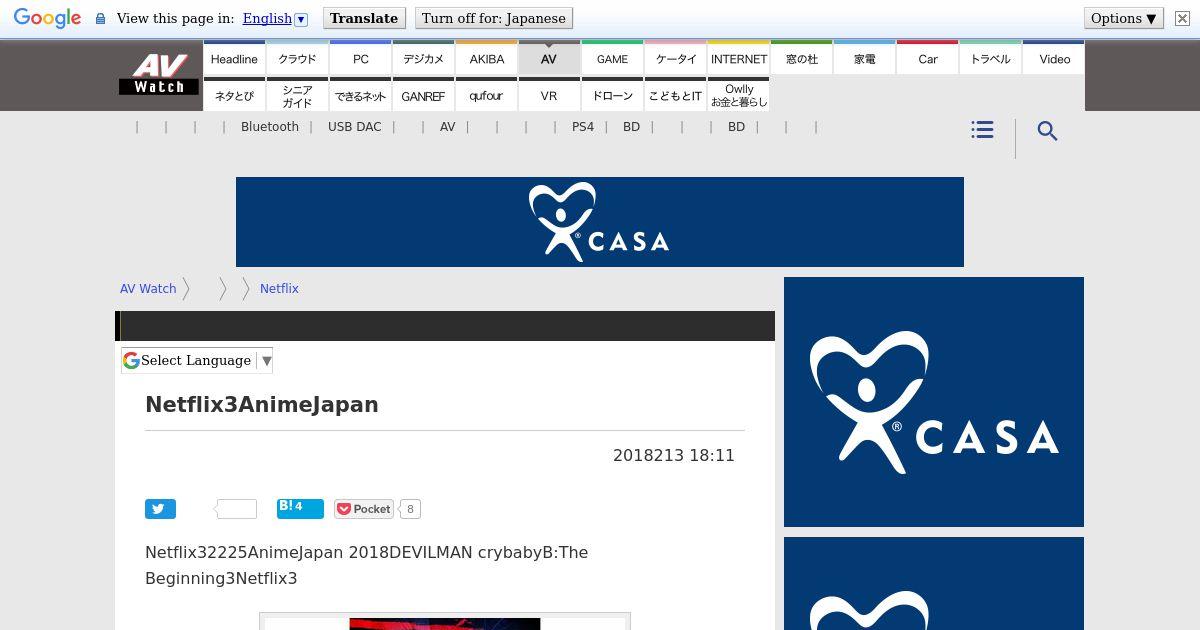
Task: Open the translate Options menu
Action: pyautogui.click(x=1124, y=18)
